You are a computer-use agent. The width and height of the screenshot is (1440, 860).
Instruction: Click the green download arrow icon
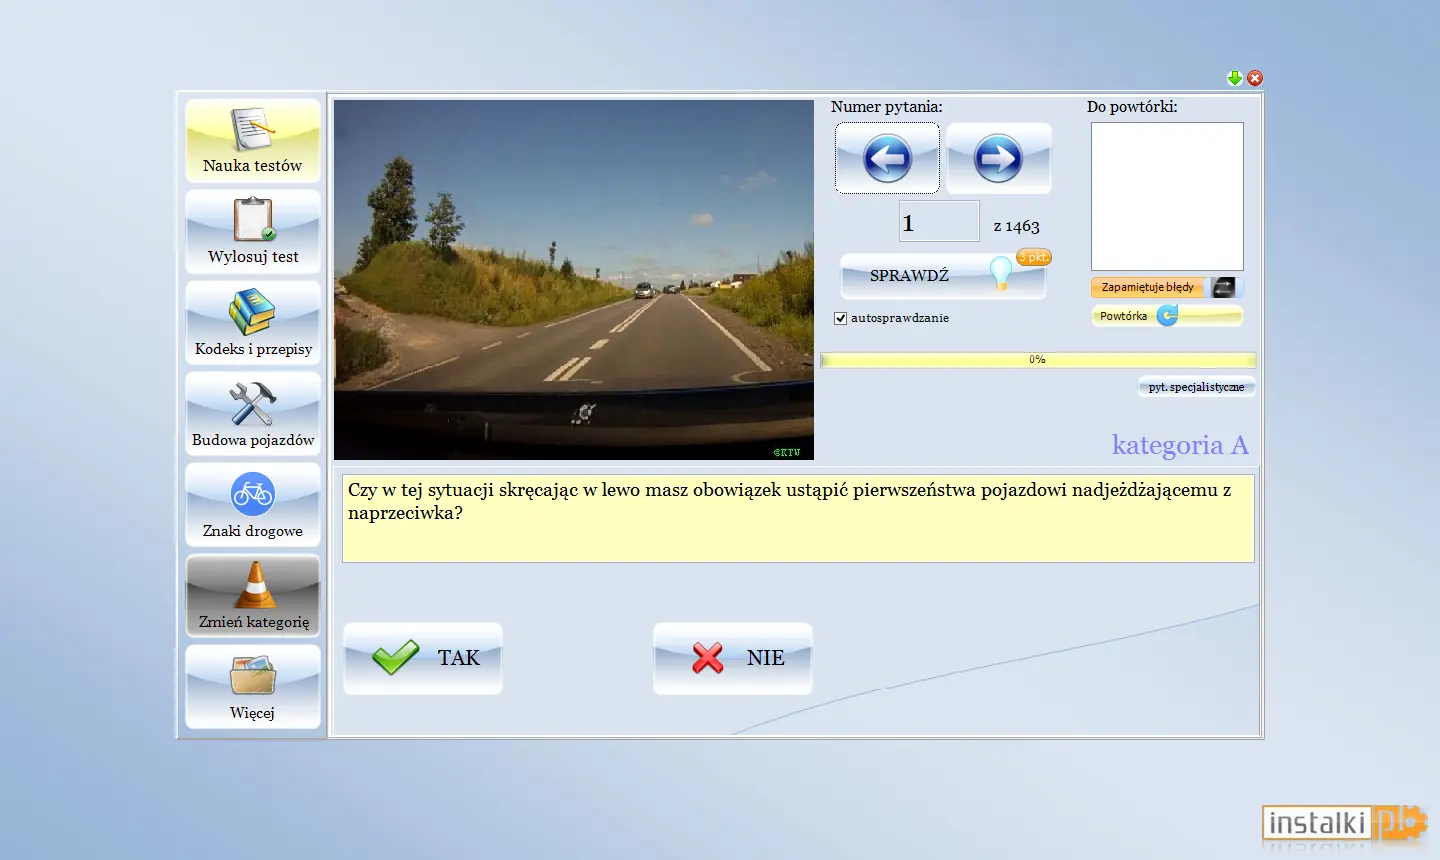point(1235,78)
